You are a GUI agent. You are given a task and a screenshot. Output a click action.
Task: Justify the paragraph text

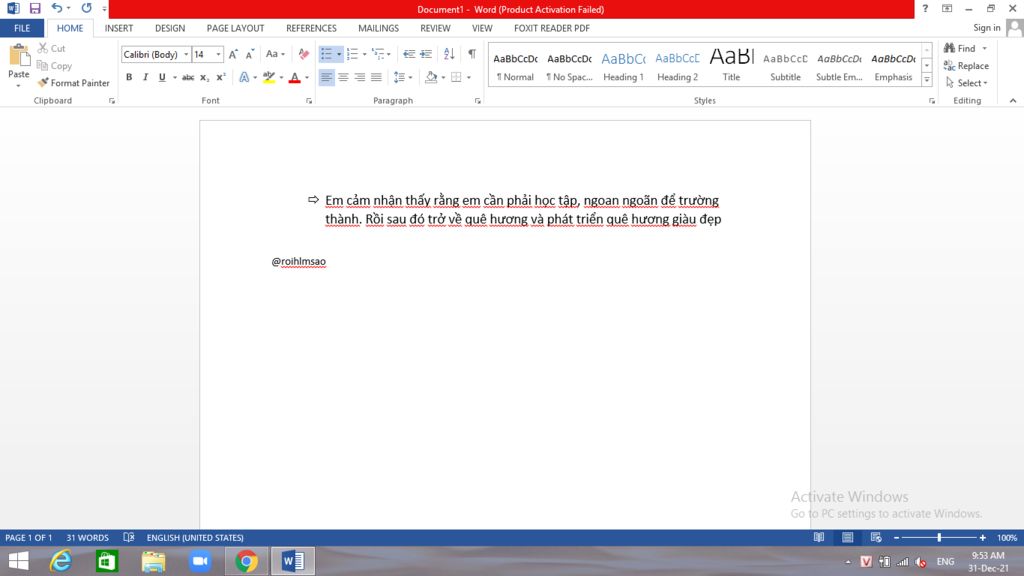tap(376, 77)
